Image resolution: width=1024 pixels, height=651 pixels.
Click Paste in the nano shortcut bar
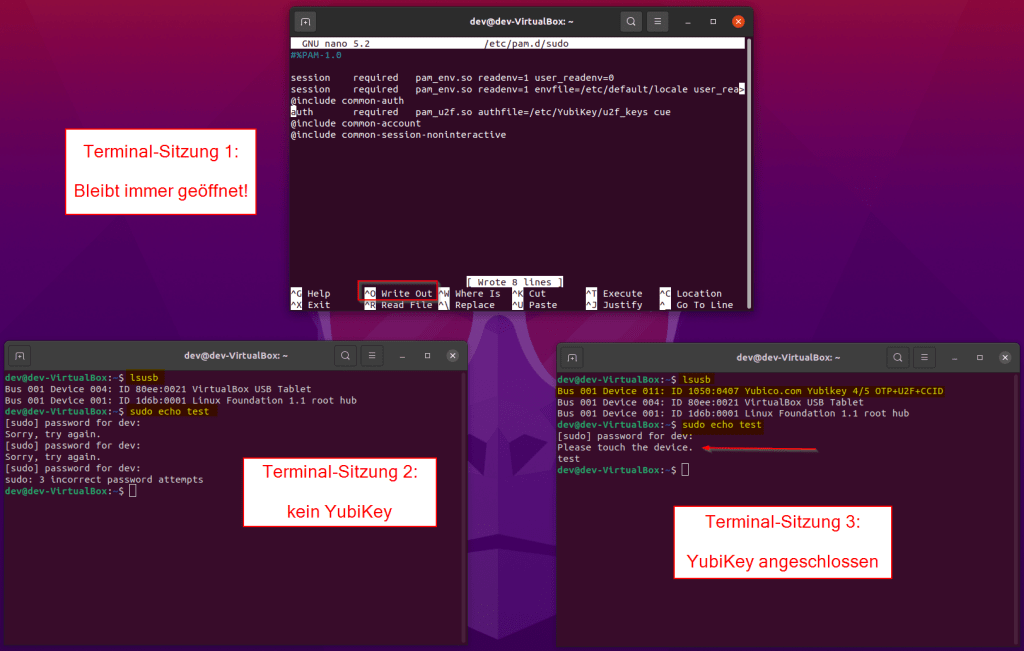(x=540, y=305)
